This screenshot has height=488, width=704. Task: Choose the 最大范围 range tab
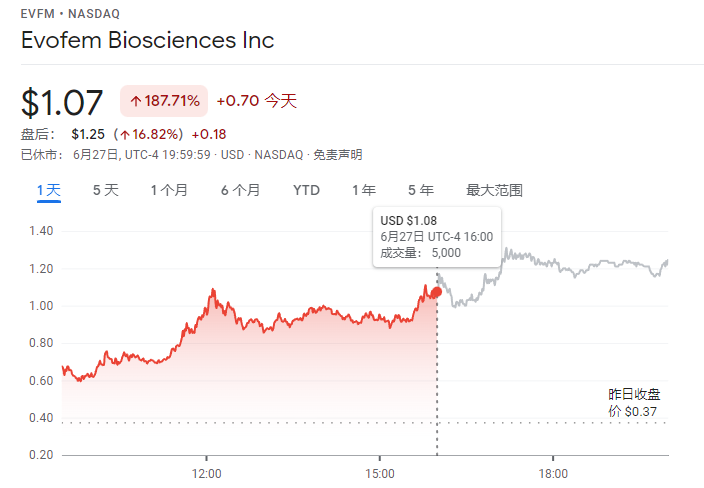pyautogui.click(x=494, y=190)
